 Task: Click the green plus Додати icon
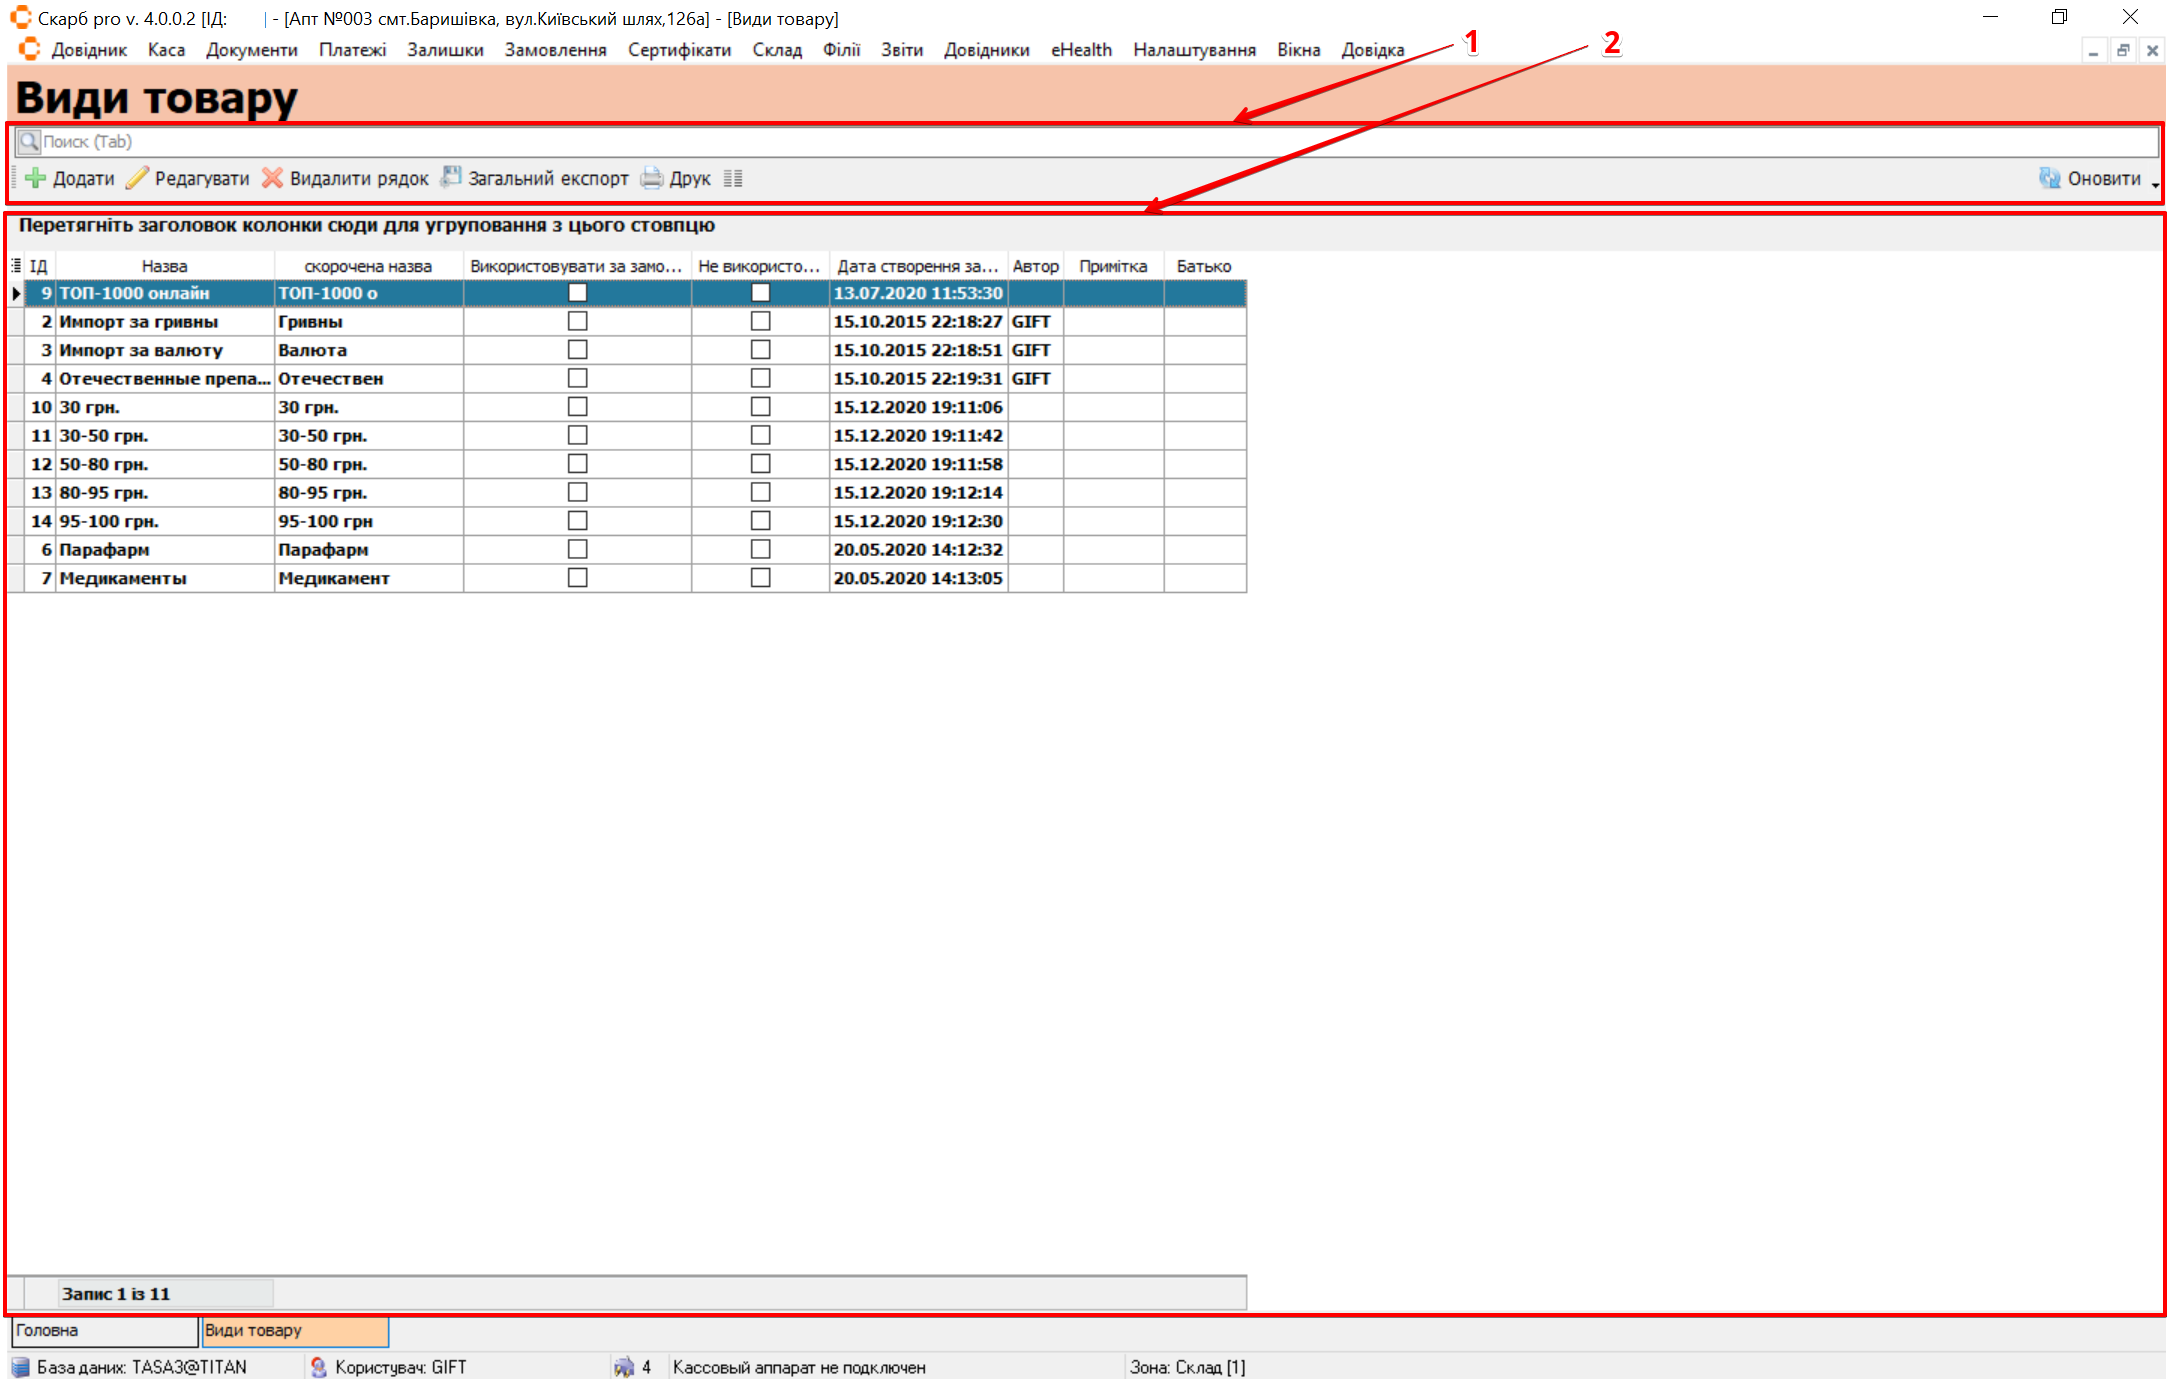pos(36,179)
